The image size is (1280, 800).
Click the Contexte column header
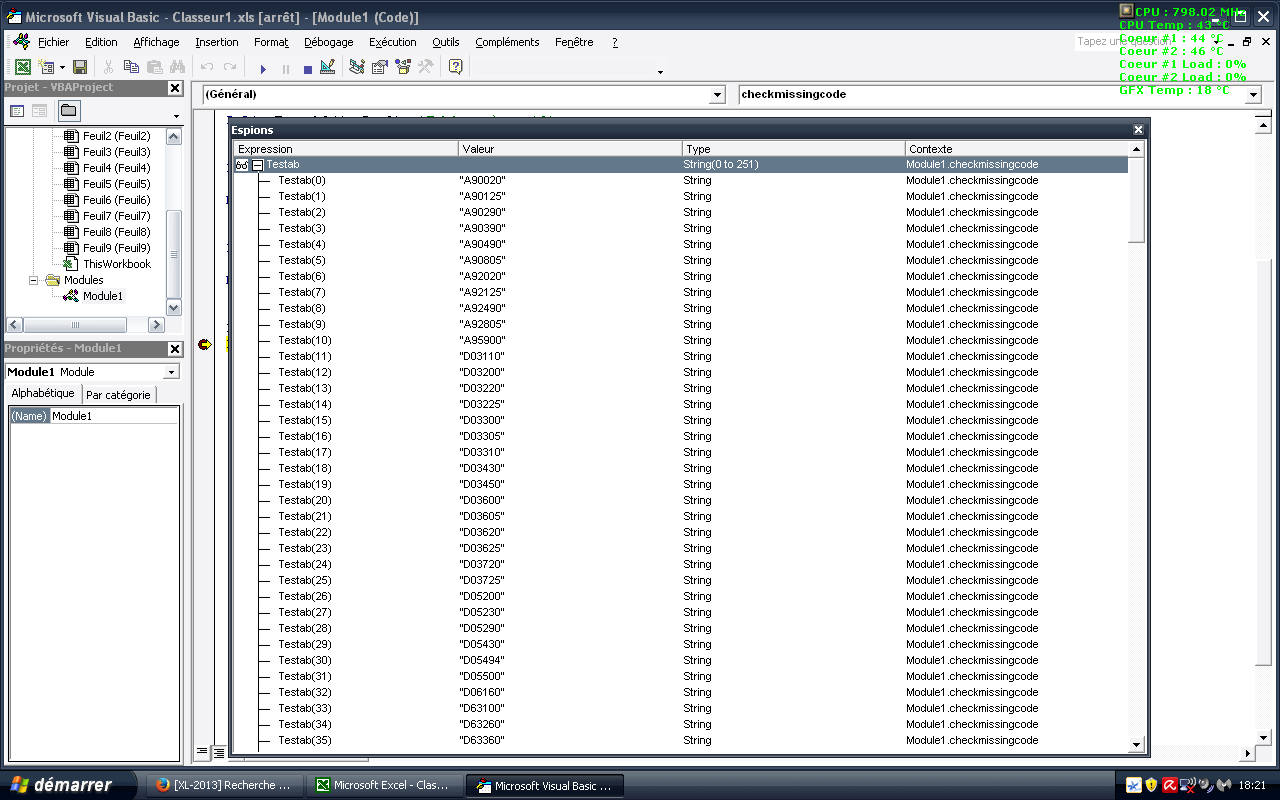pyautogui.click(x=1016, y=149)
